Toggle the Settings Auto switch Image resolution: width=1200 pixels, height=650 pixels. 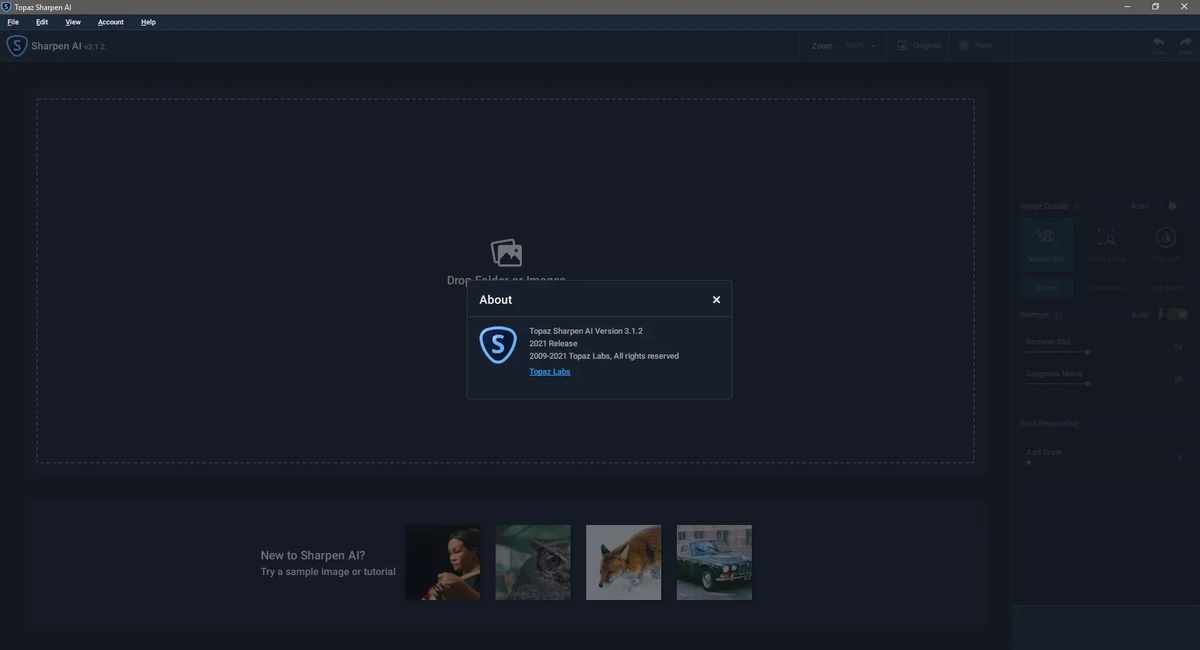1177,315
